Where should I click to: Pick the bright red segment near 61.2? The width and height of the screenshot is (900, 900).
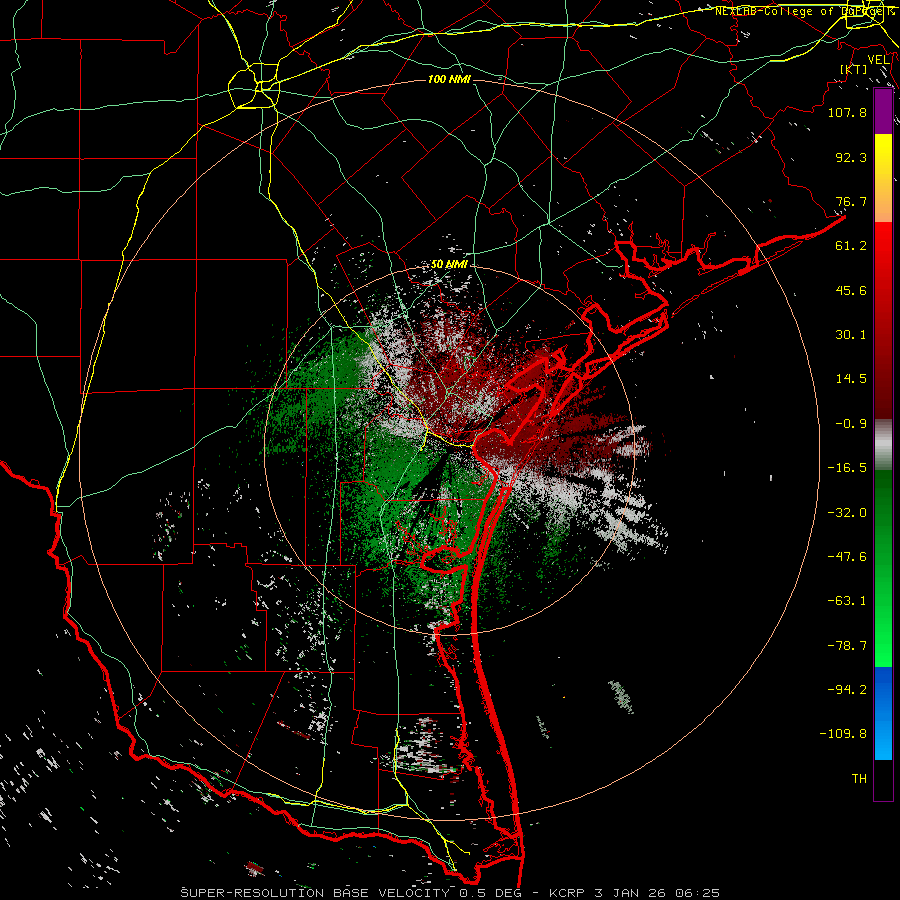[883, 245]
